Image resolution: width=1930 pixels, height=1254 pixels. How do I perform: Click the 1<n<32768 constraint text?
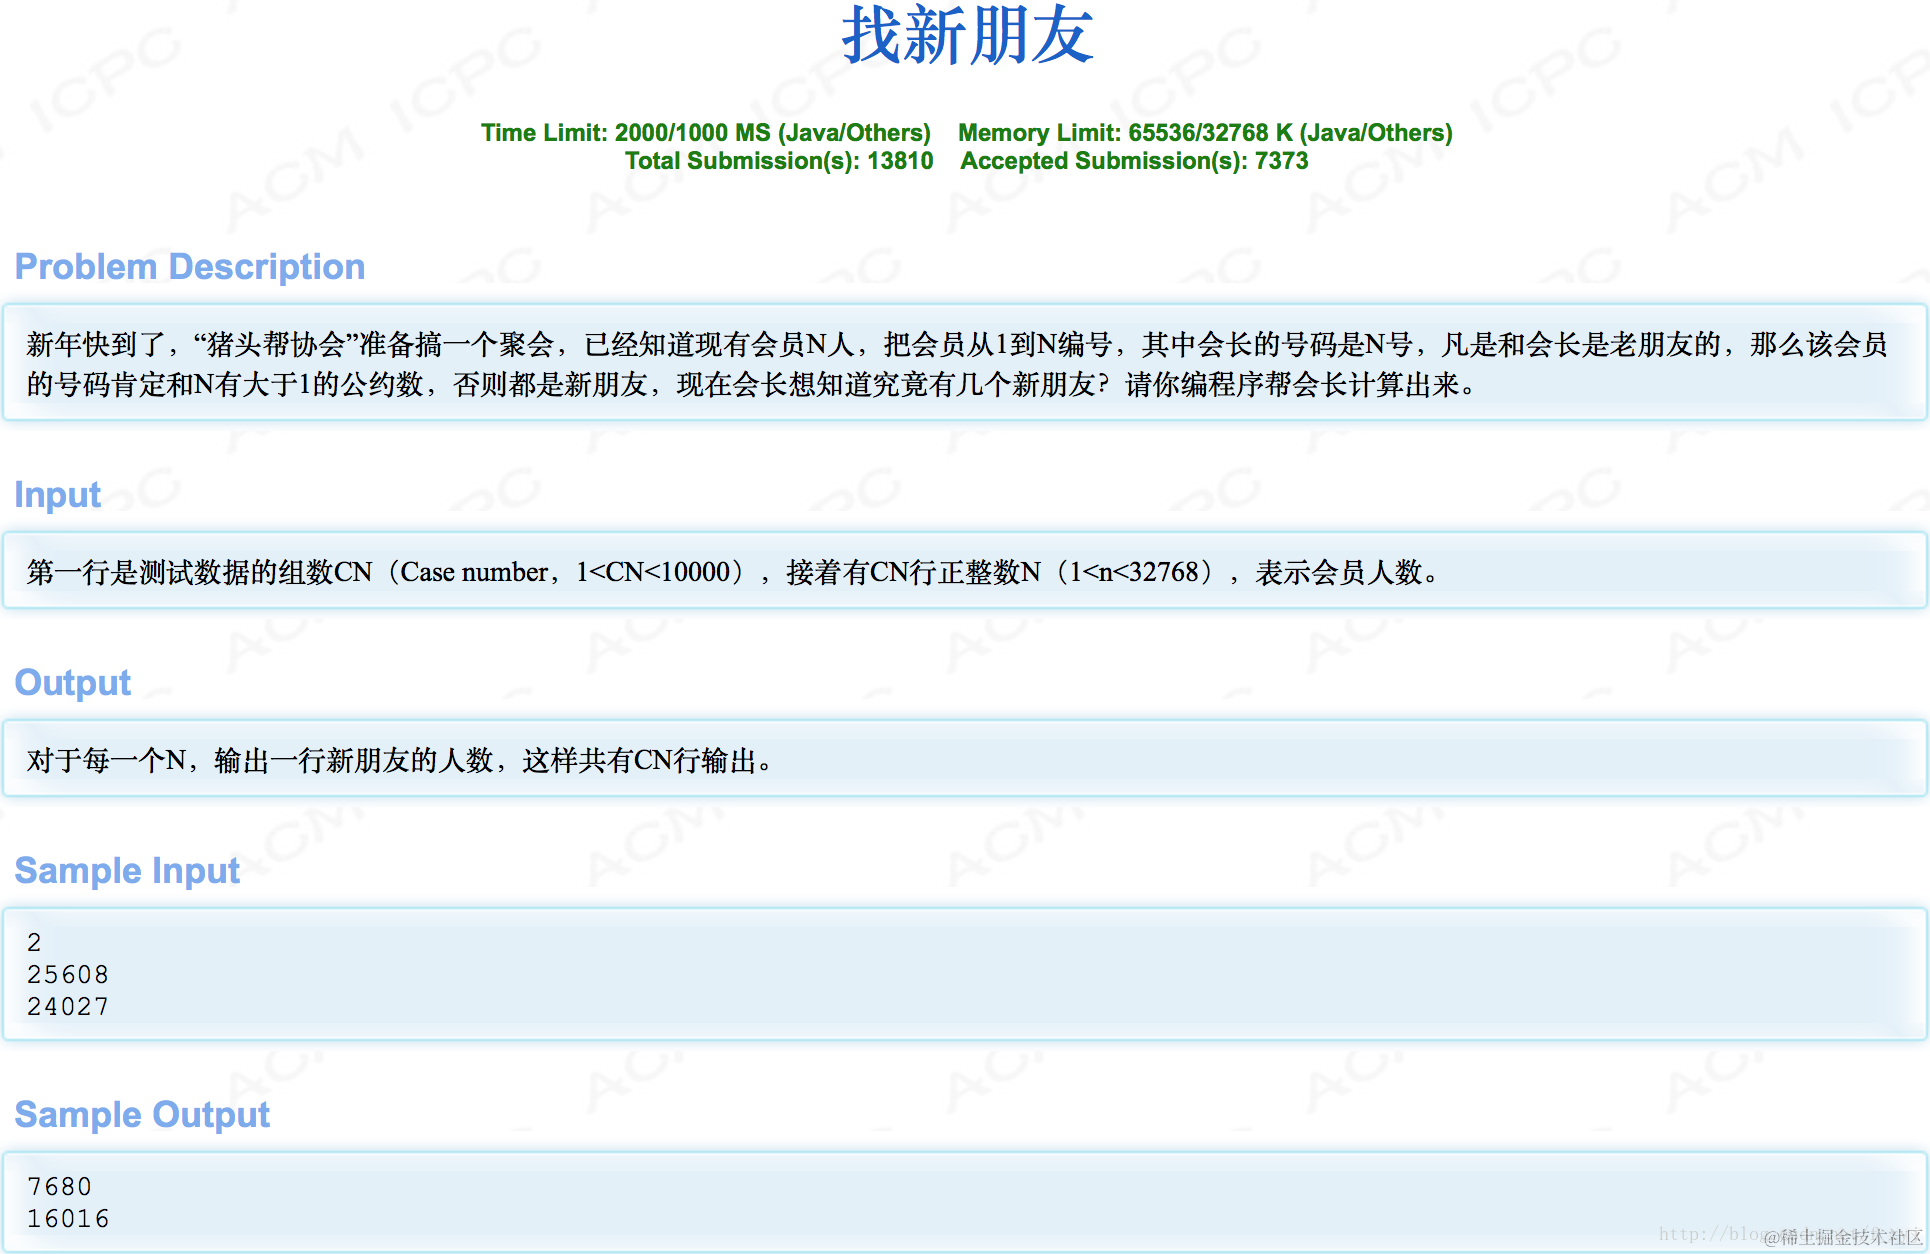(x=1134, y=572)
